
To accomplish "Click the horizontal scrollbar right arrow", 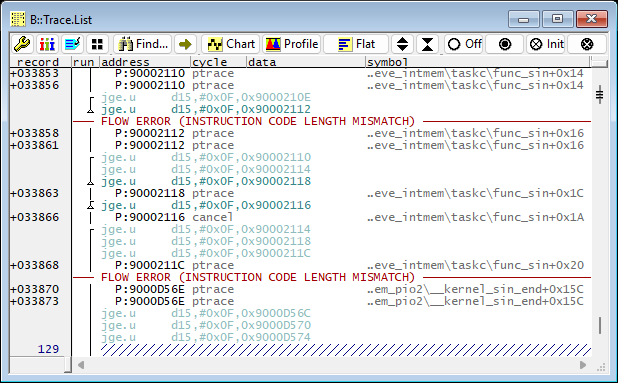I will (x=583, y=365).
